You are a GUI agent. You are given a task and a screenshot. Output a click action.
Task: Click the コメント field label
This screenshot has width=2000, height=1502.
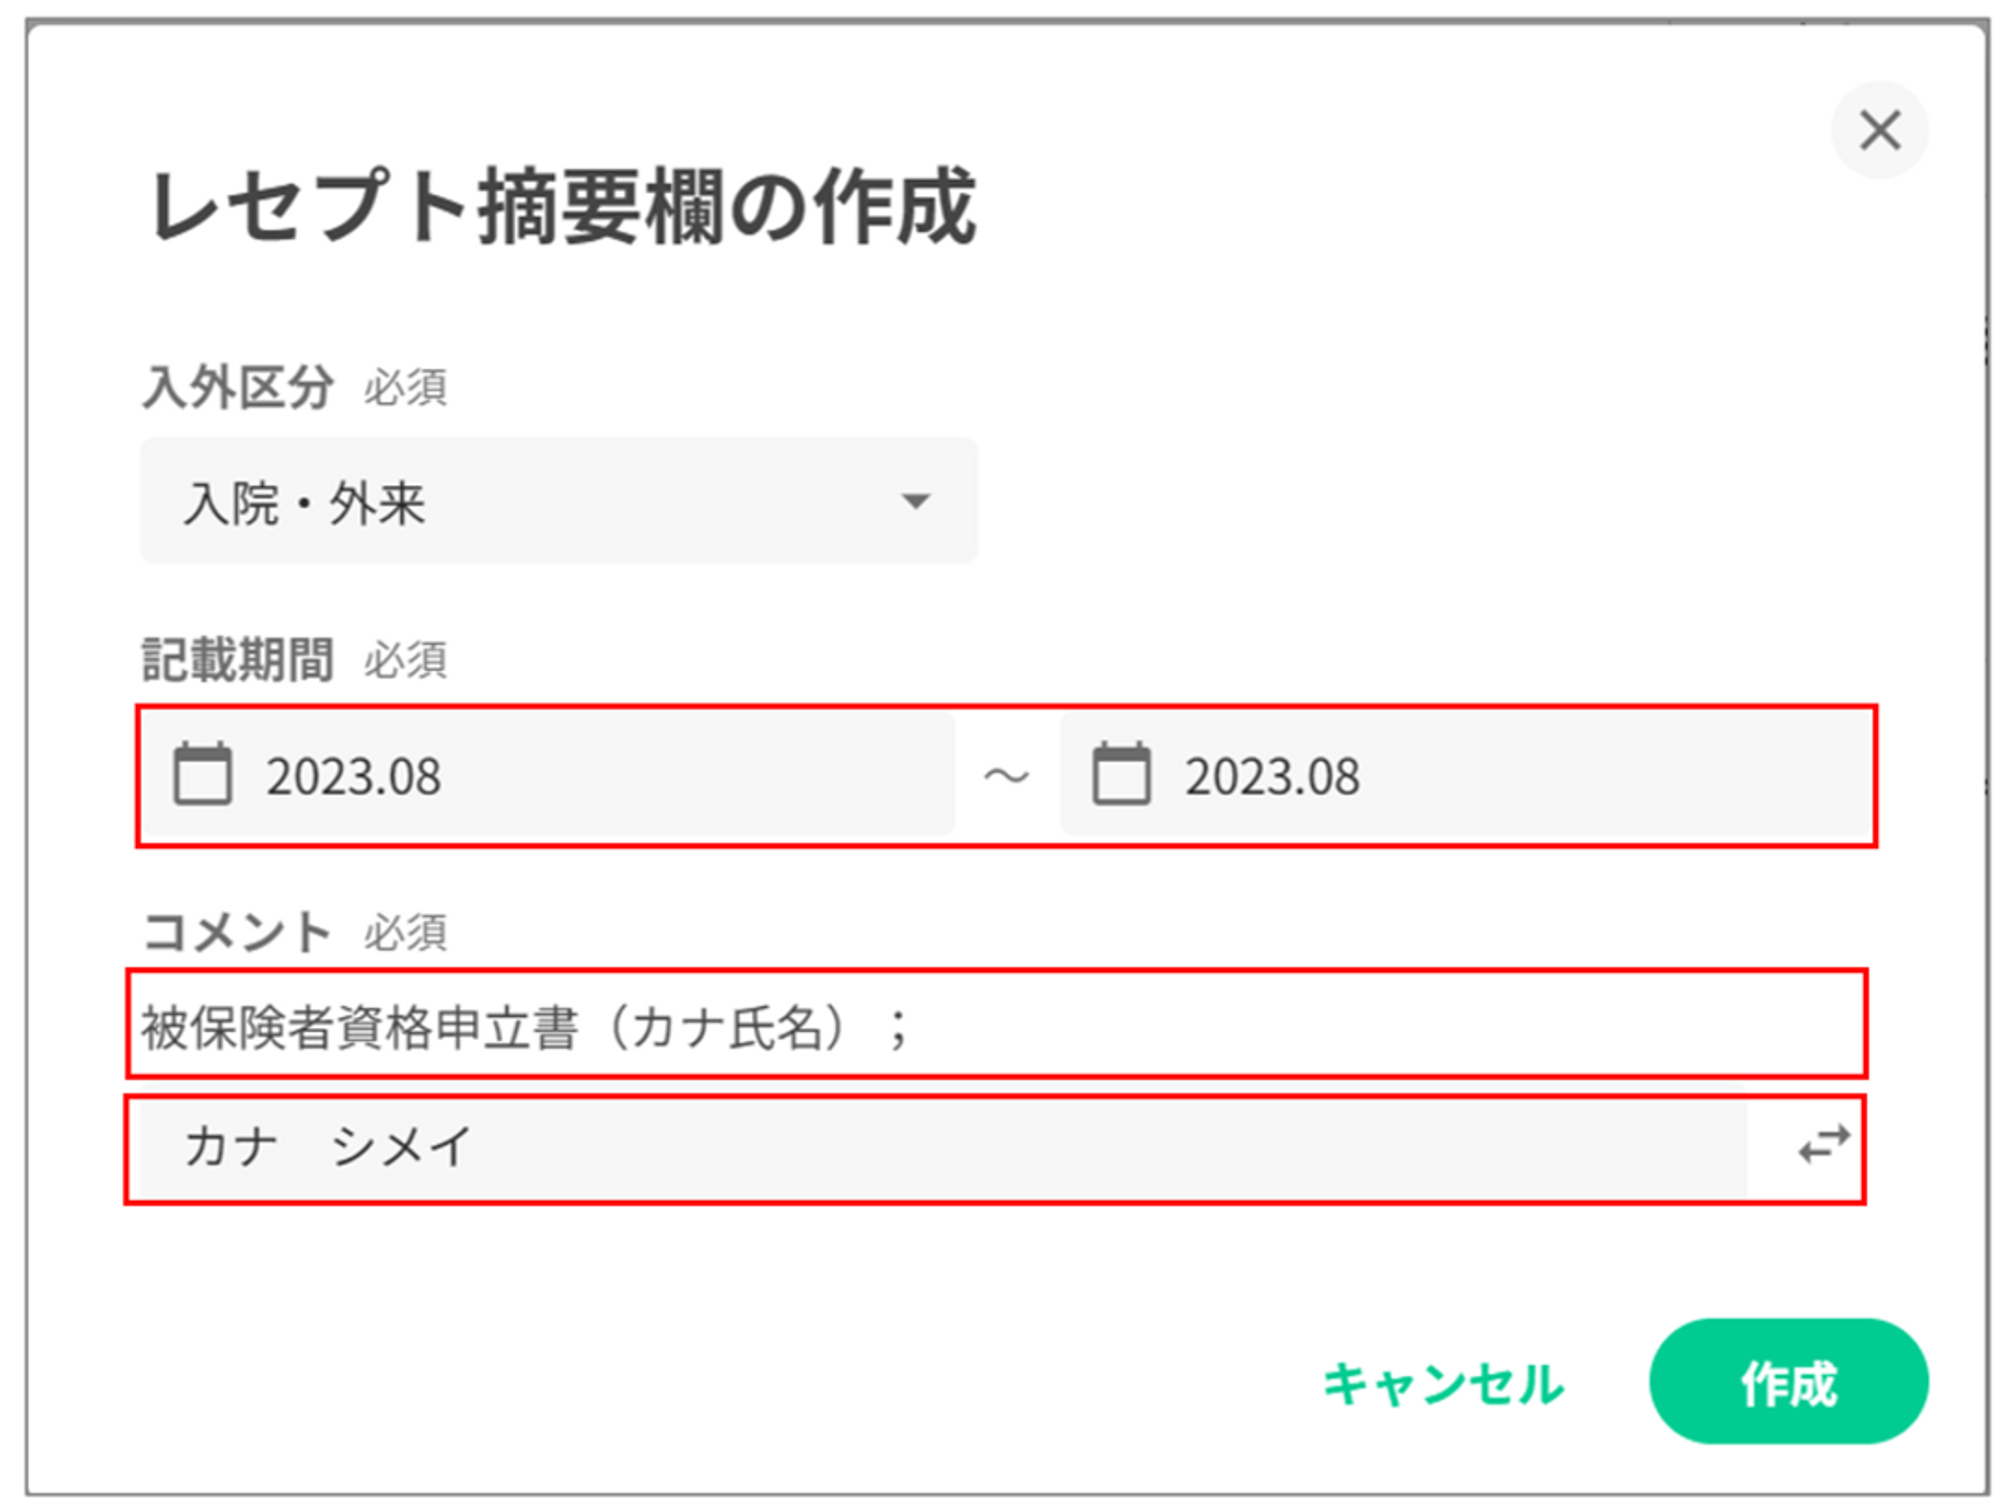[x=238, y=932]
